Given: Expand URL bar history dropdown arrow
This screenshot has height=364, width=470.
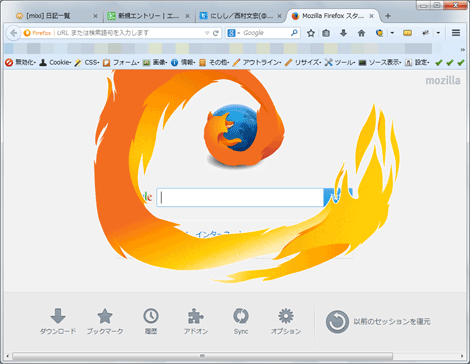Looking at the screenshot, I should (207, 33).
